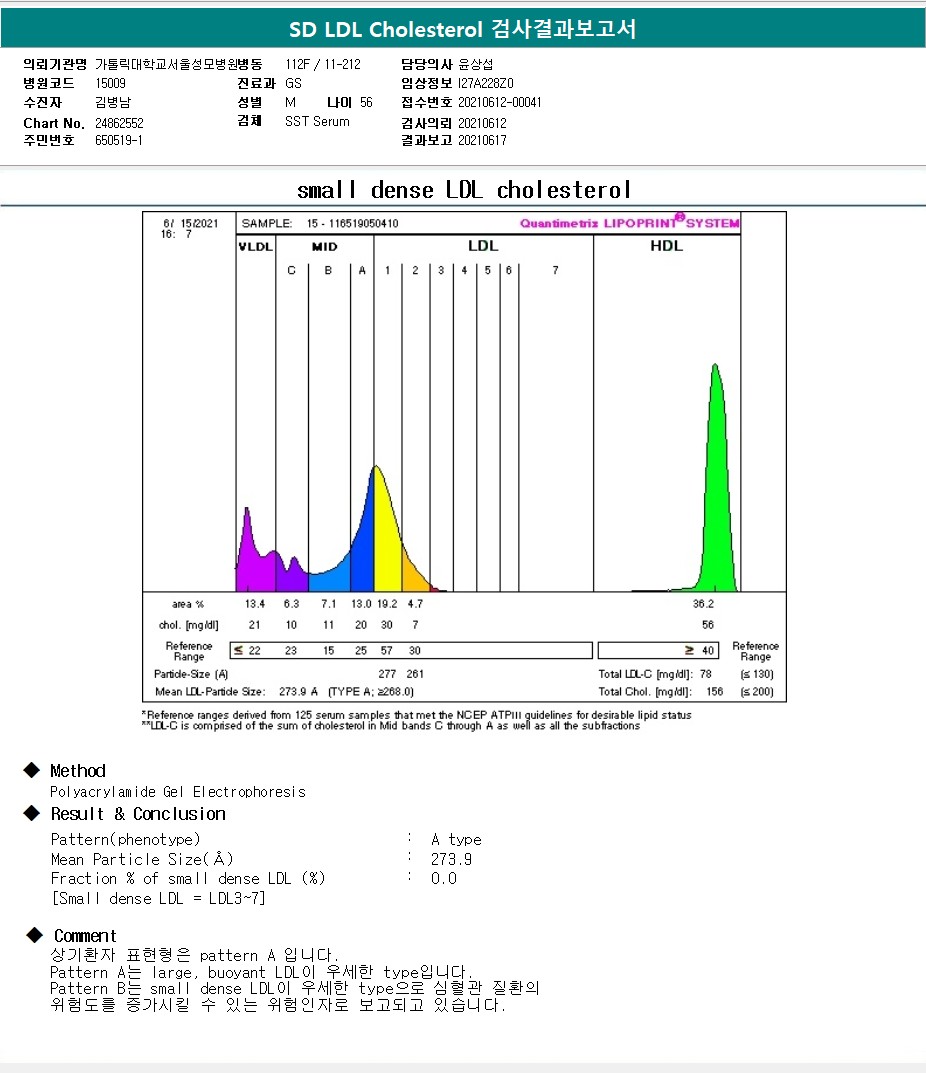
Task: Select the particle size value '261'
Action: click(x=415, y=674)
